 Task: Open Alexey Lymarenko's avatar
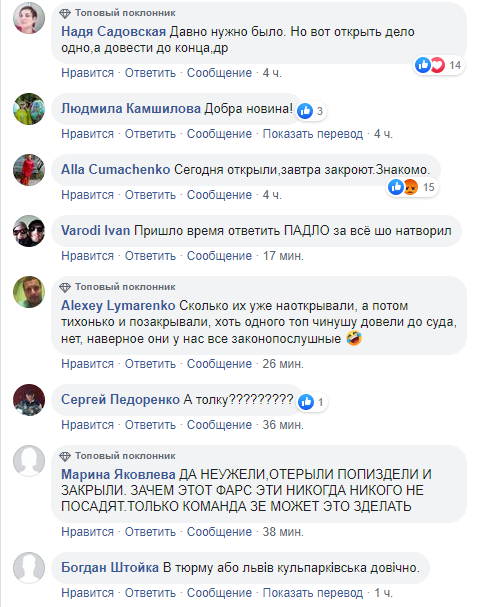coord(29,292)
